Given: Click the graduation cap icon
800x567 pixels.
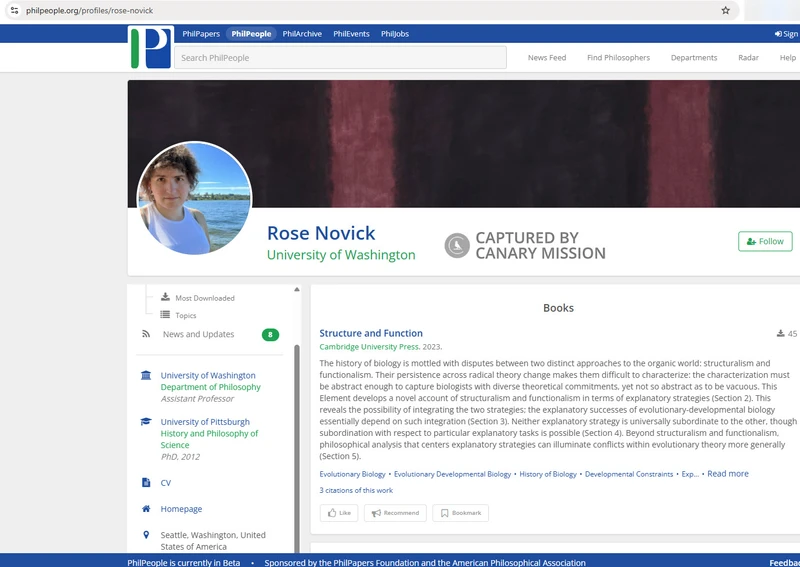Looking at the screenshot, I should coord(146,422).
